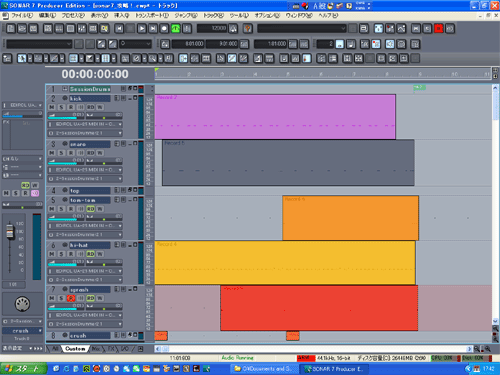Open the kick track input dropdown
The image size is (500, 375).
pos(85,124)
